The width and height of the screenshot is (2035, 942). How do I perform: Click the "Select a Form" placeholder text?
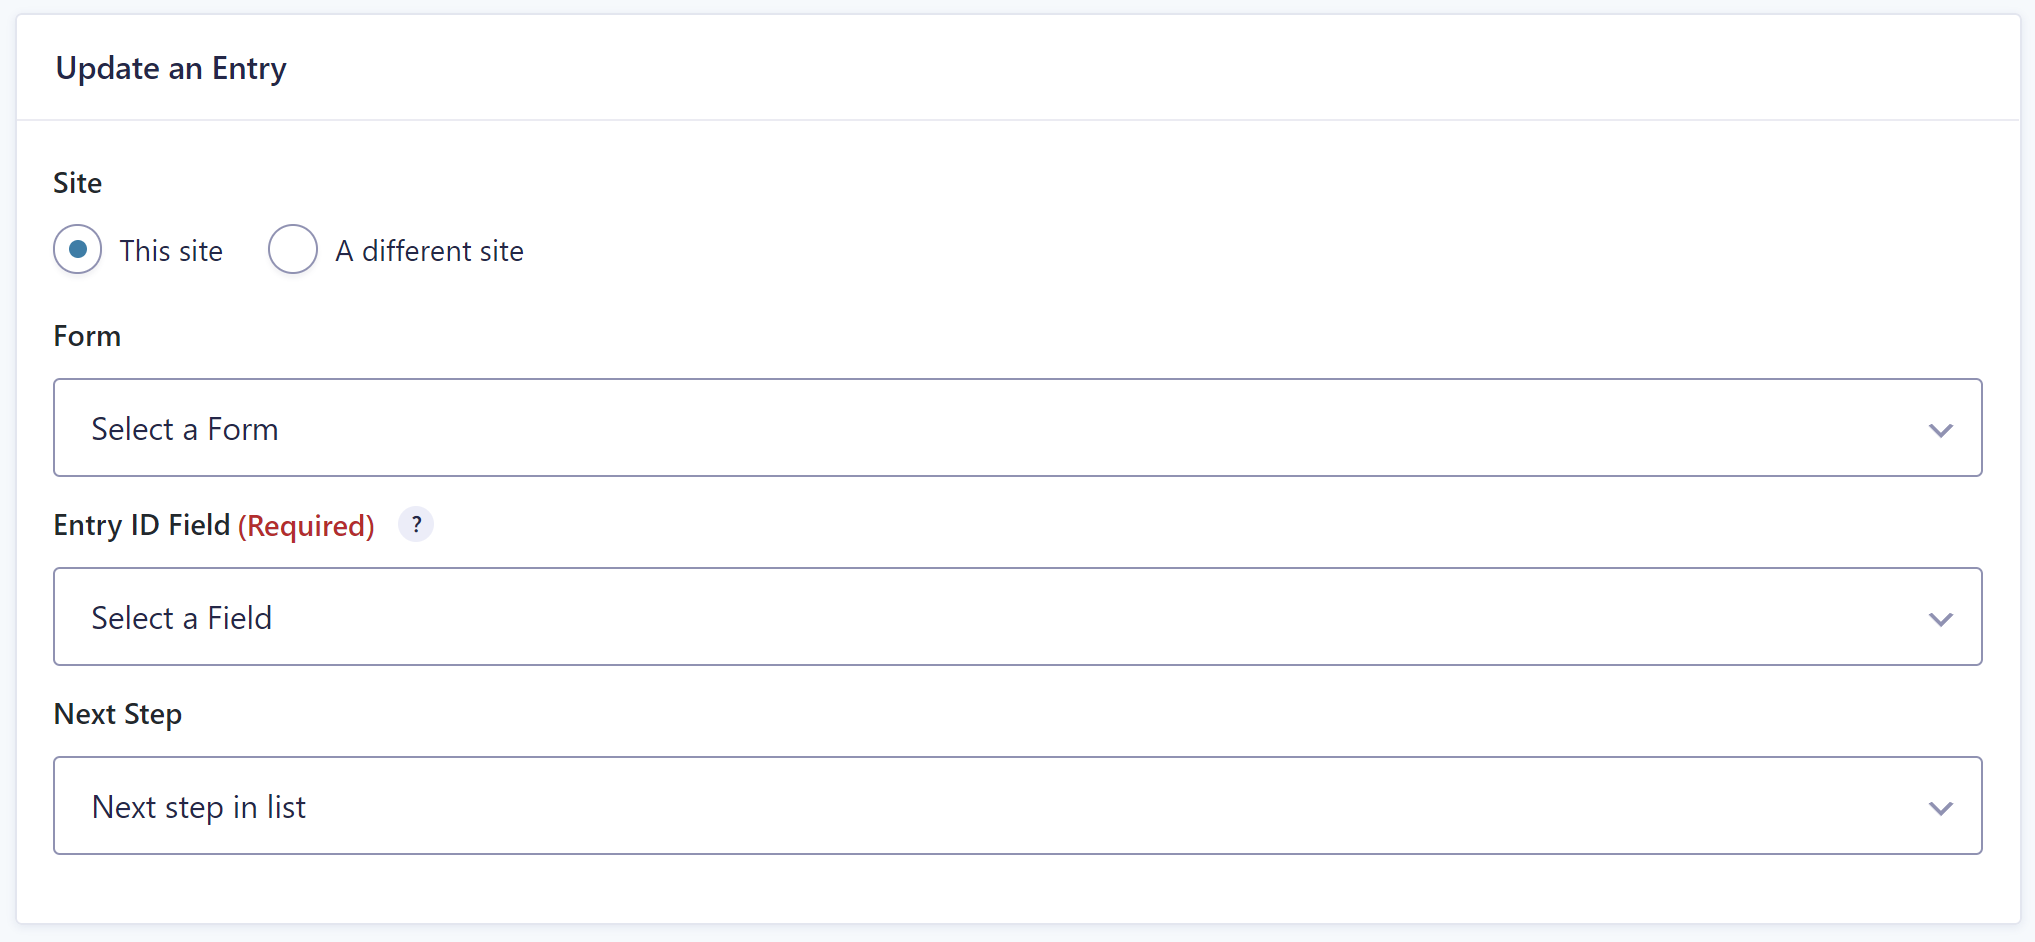coord(185,429)
